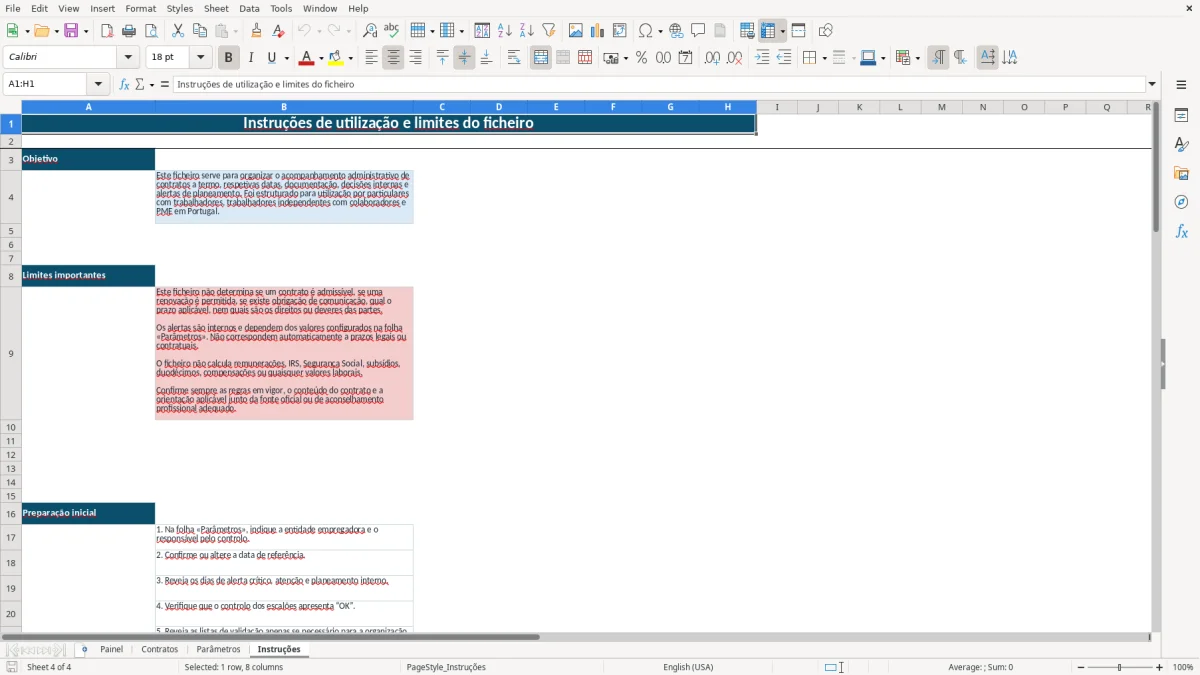The height and width of the screenshot is (675, 1200).
Task: Sort descending icon
Action: coord(527,31)
